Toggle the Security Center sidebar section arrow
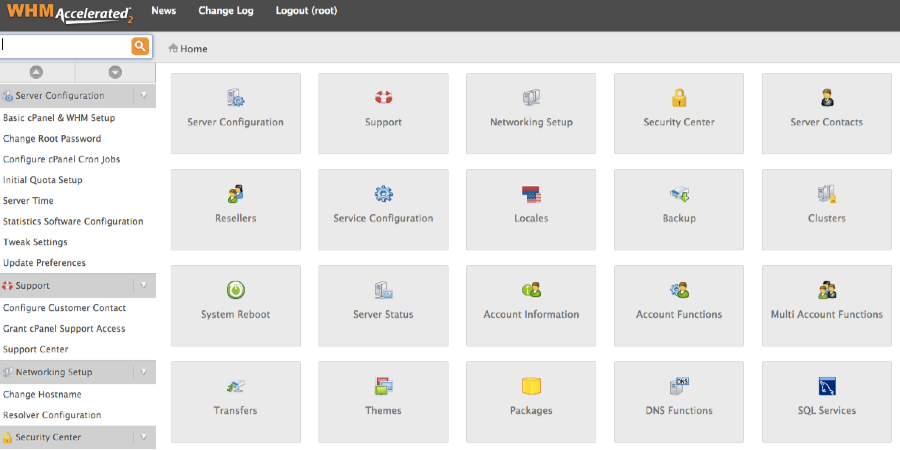This screenshot has height=450, width=900. click(x=143, y=437)
